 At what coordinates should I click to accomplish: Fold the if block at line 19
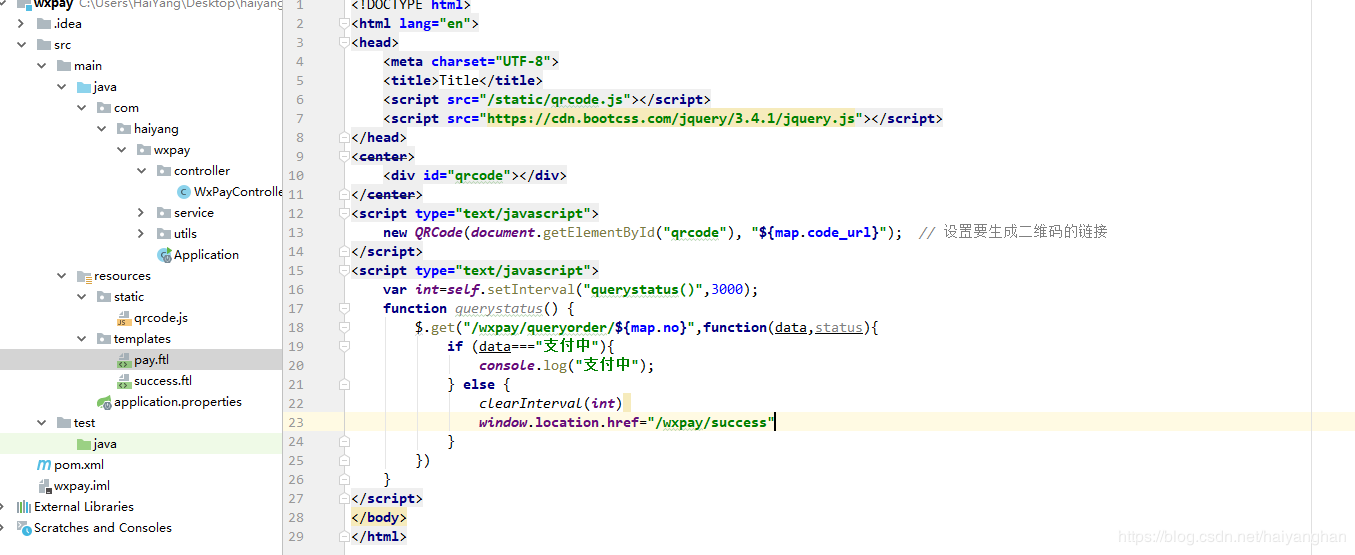343,346
